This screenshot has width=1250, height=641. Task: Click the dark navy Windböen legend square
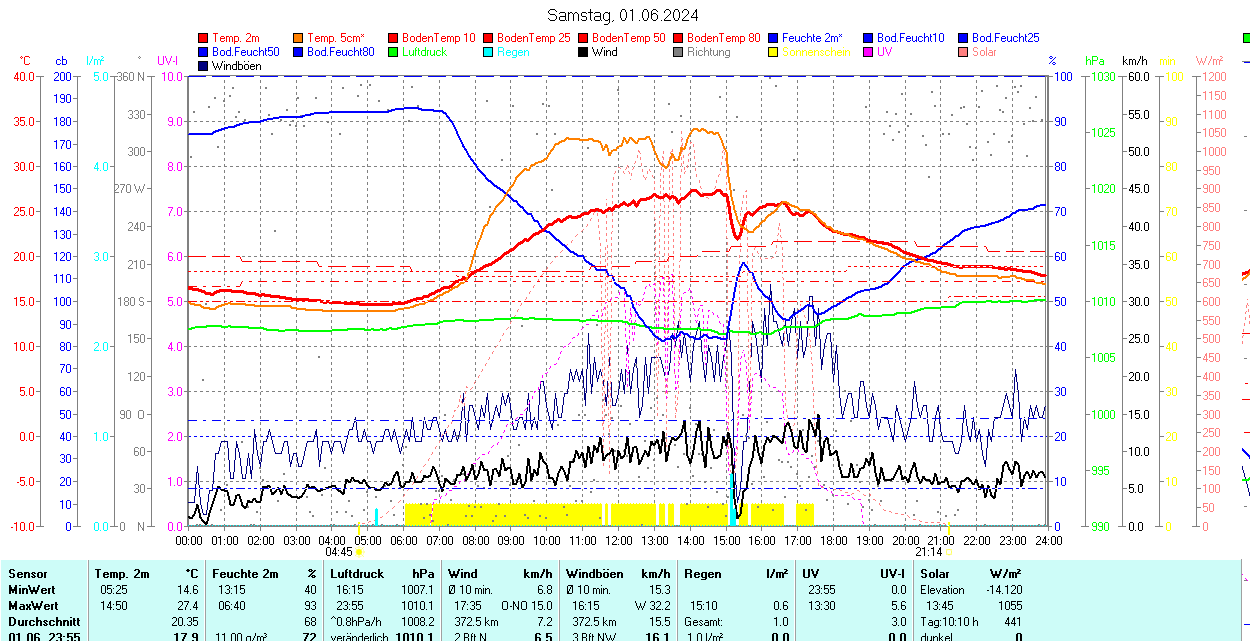click(x=204, y=66)
